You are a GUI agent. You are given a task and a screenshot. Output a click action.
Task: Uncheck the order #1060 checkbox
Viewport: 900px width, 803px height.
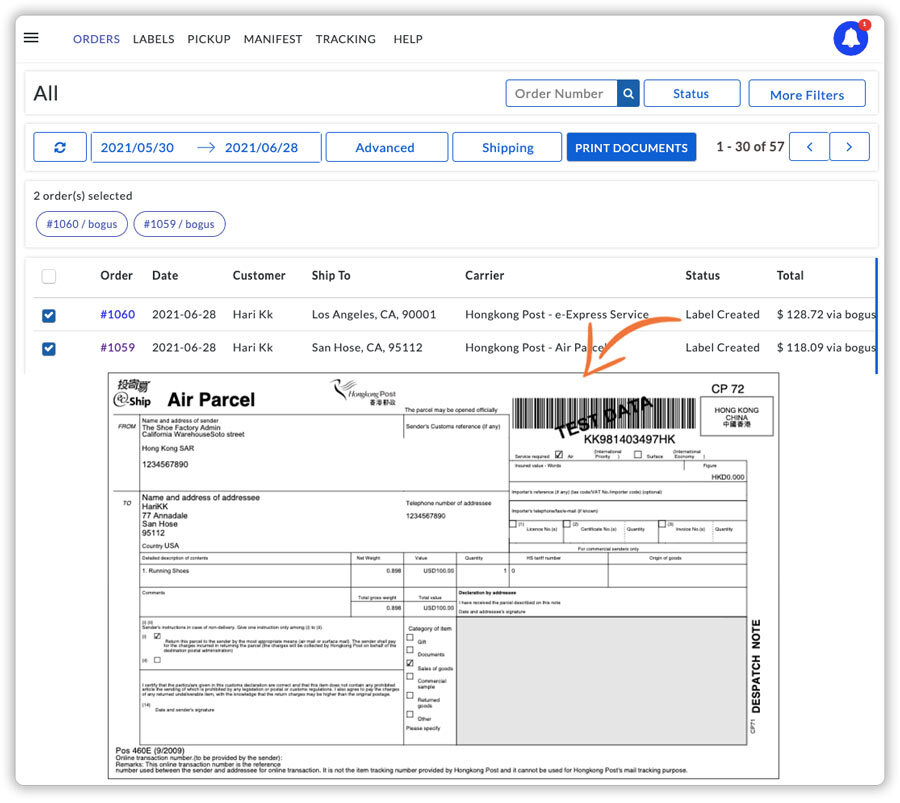(49, 315)
